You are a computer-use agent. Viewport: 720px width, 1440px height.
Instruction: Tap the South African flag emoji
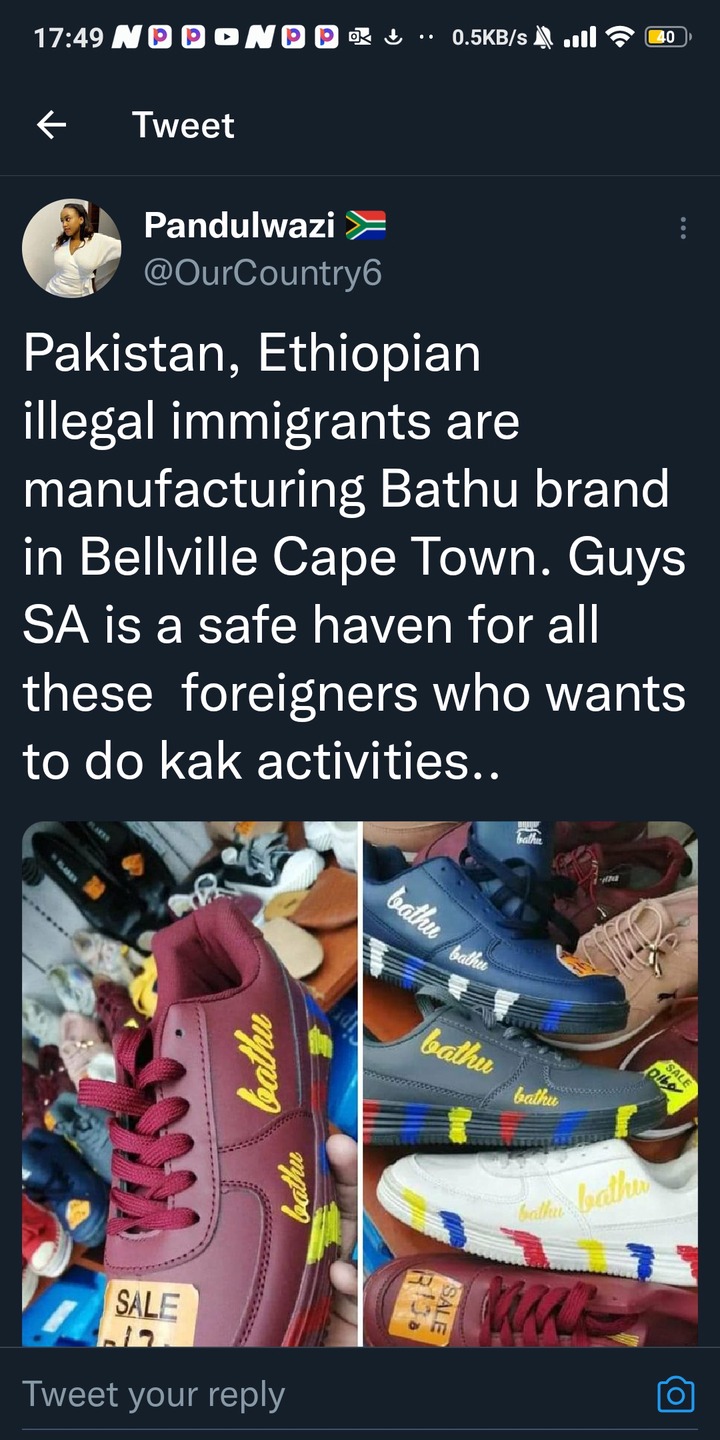(x=366, y=227)
